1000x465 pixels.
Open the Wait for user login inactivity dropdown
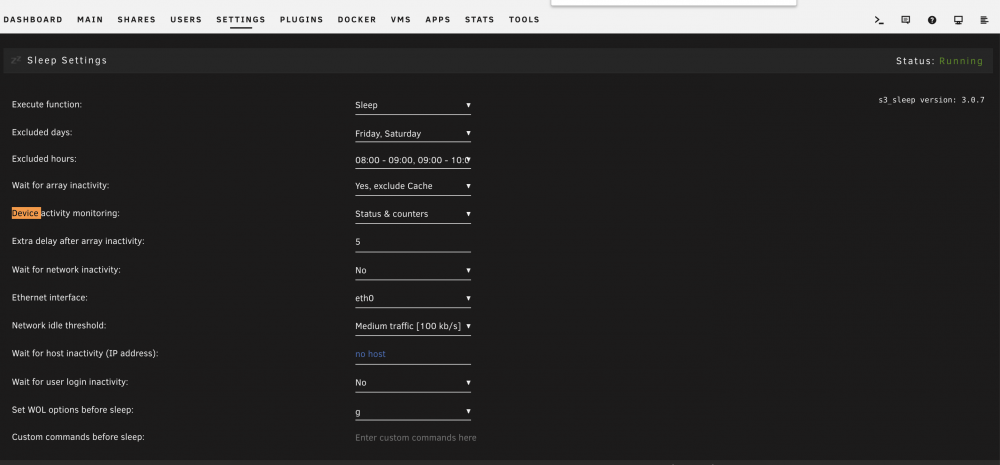tap(413, 383)
